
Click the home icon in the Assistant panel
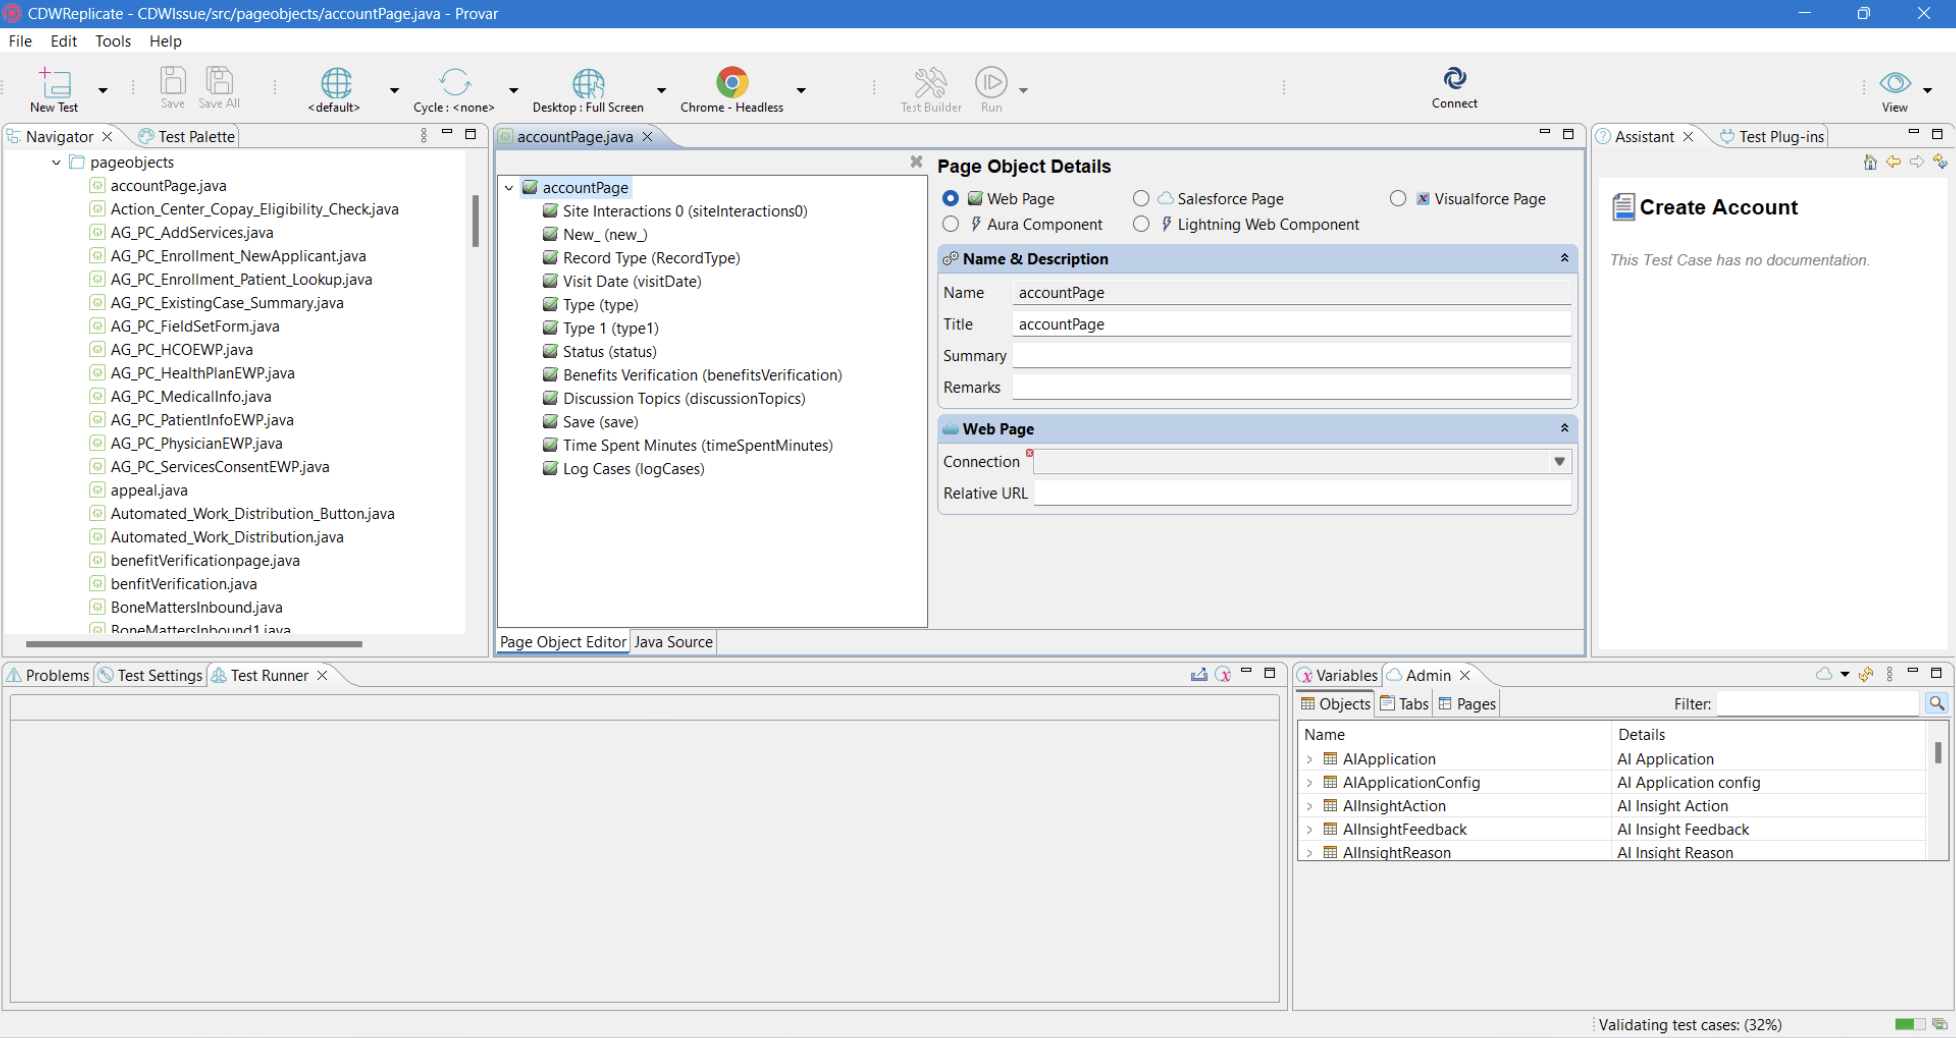(1871, 162)
